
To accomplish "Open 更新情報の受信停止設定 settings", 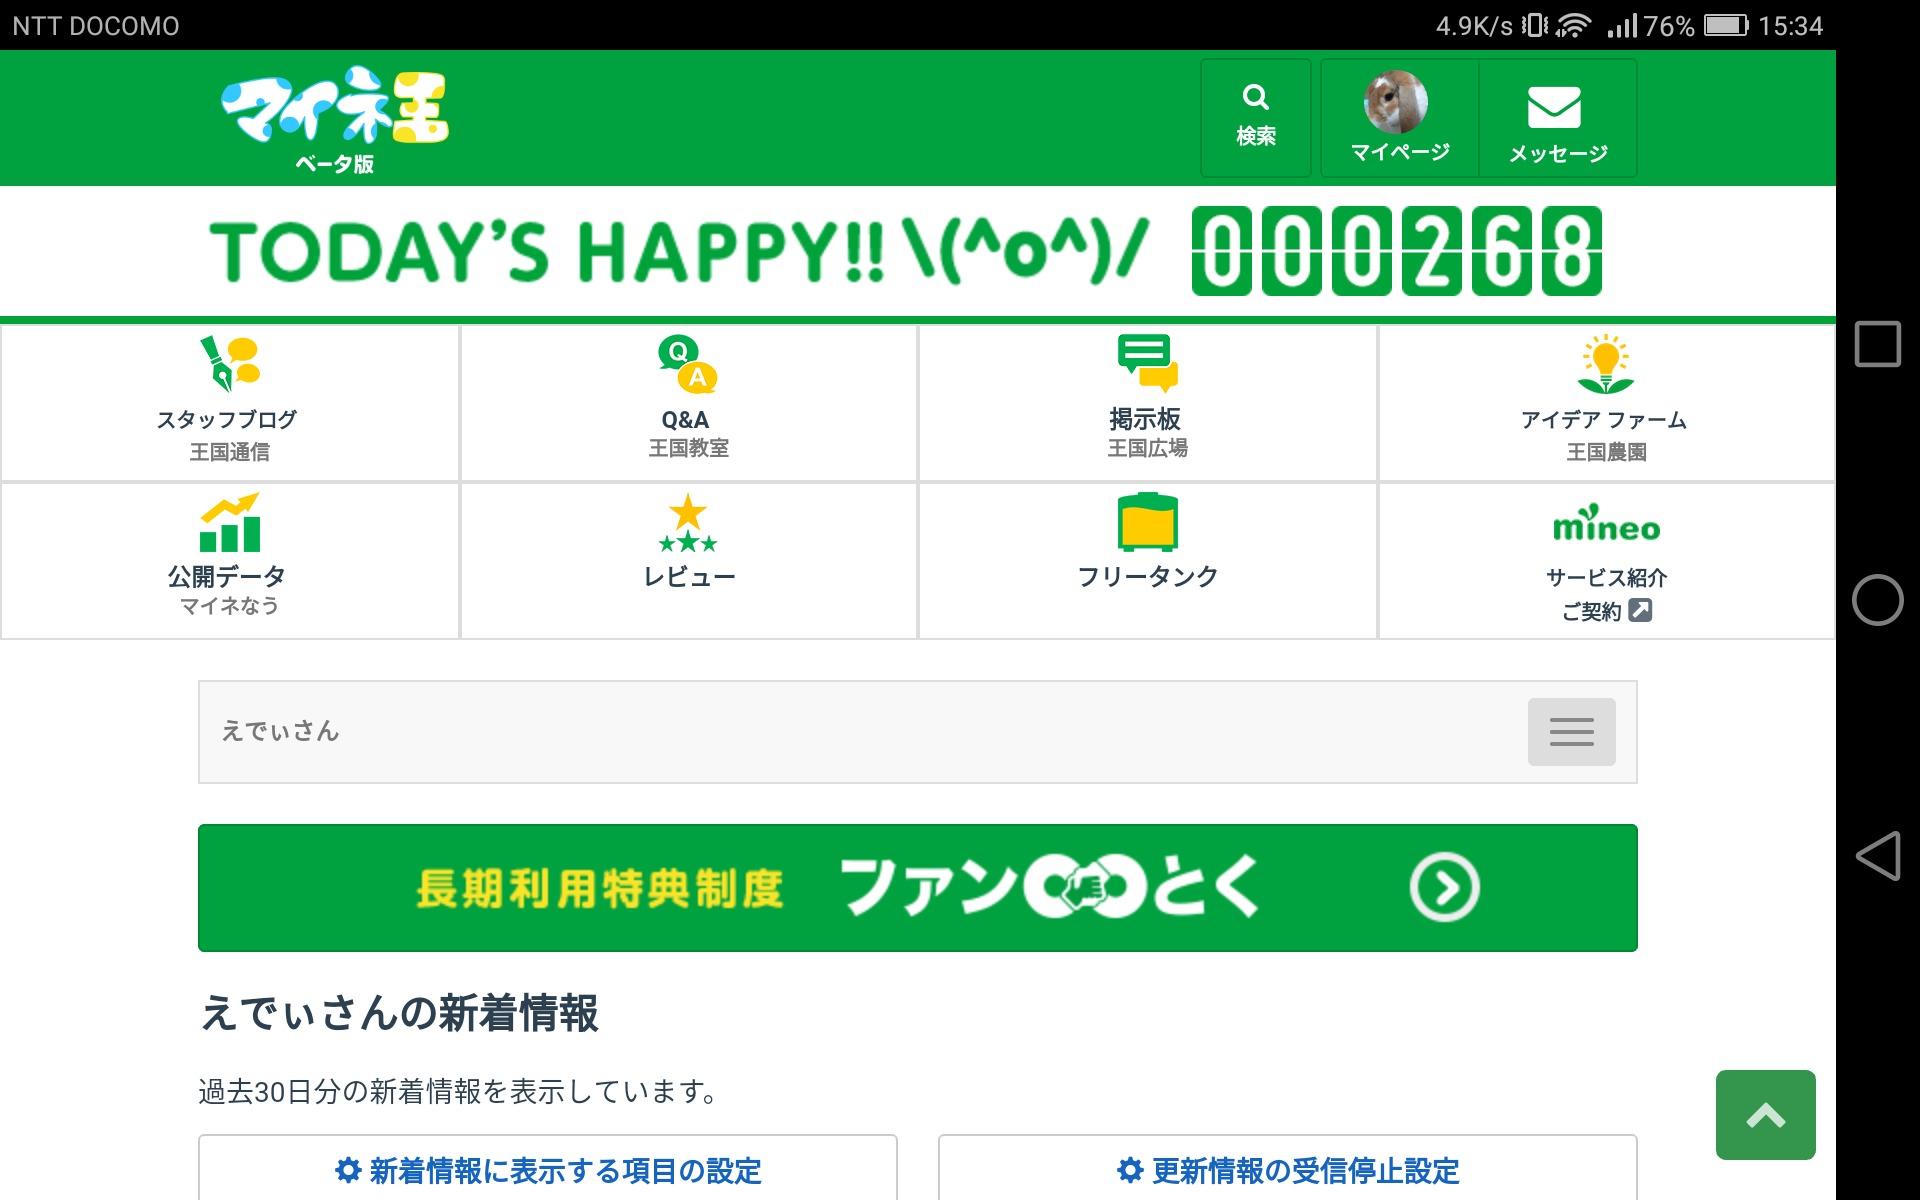I will pos(1287,1170).
